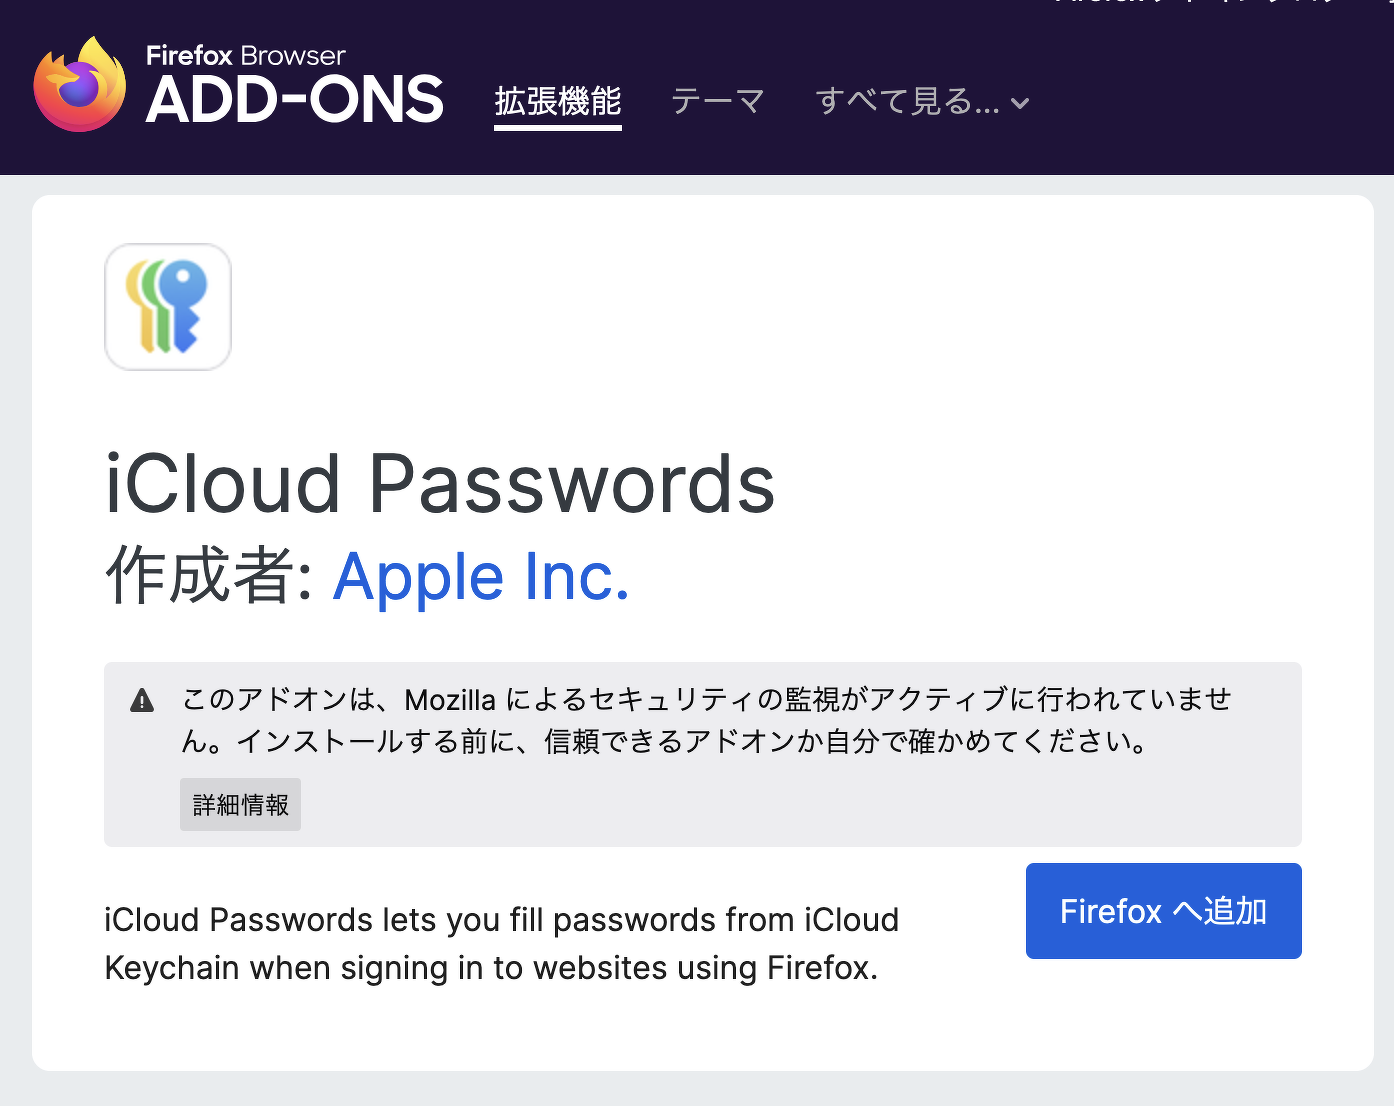Expand the すべて見る... menu
The image size is (1394, 1106).
[x=908, y=101]
